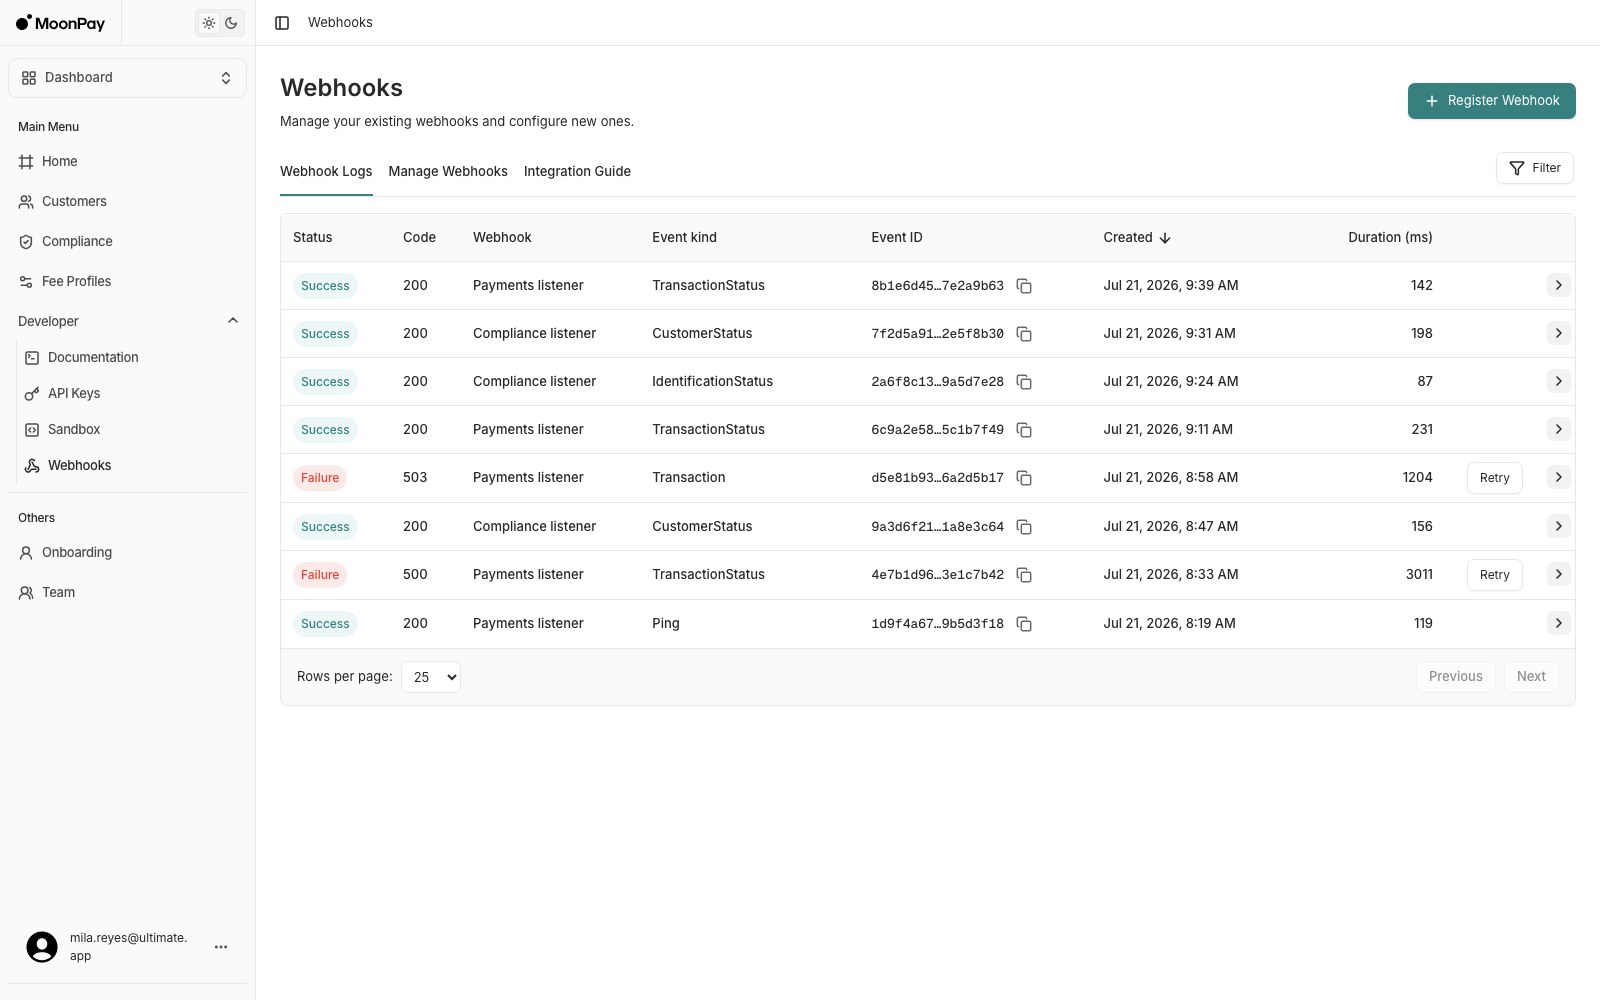Click Success badge in Ping row

pyautogui.click(x=325, y=624)
